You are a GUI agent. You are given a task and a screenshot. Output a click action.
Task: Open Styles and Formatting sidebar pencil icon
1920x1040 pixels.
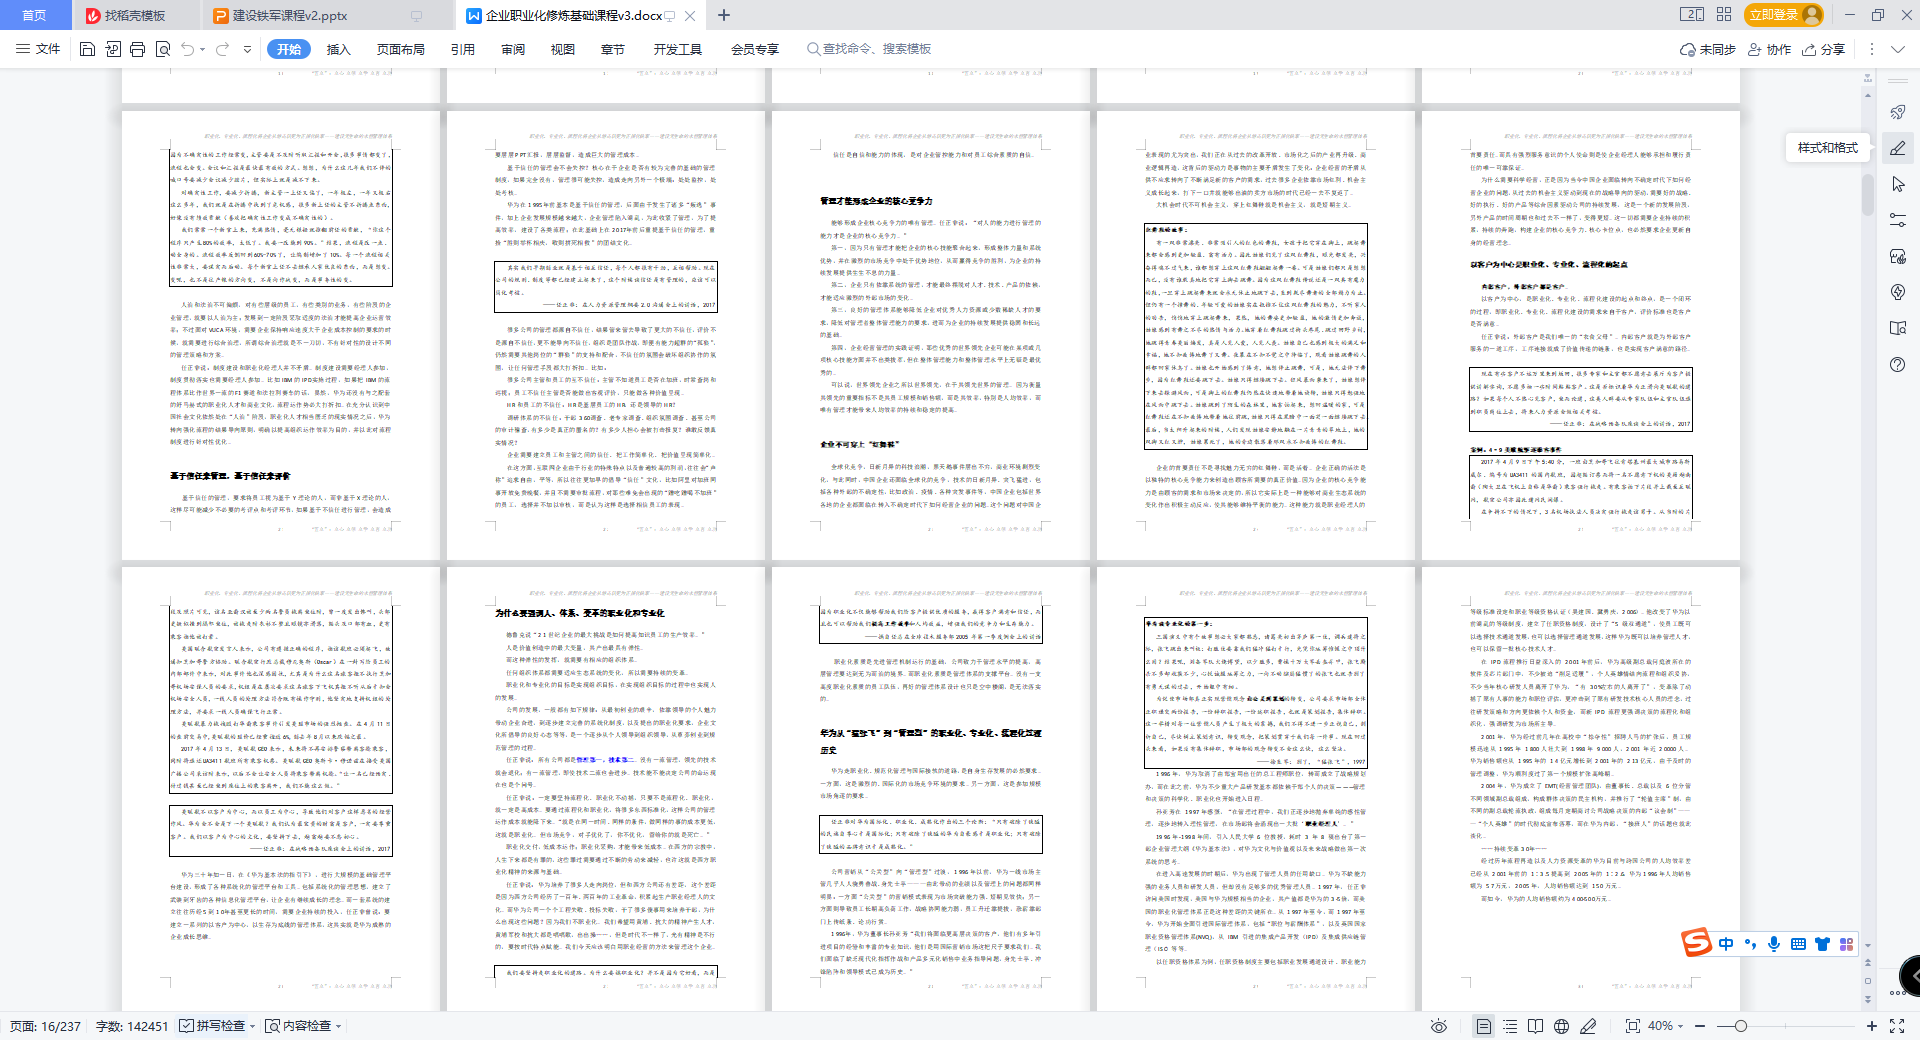coord(1897,148)
